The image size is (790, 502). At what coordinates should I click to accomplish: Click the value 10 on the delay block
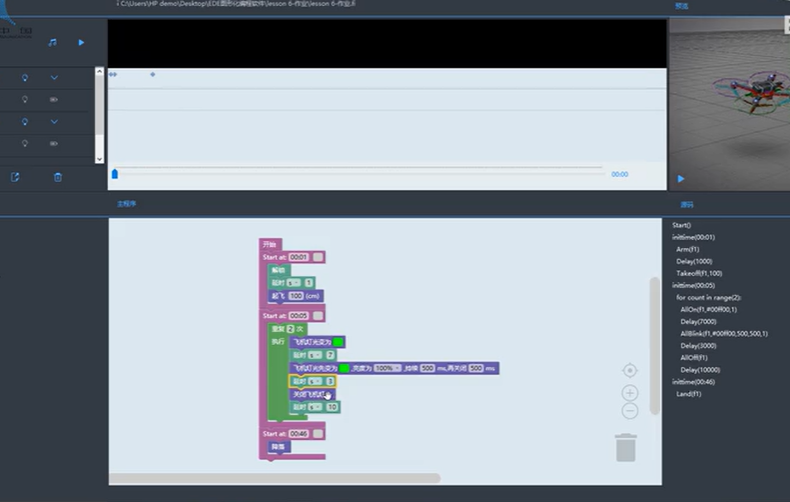coord(332,407)
